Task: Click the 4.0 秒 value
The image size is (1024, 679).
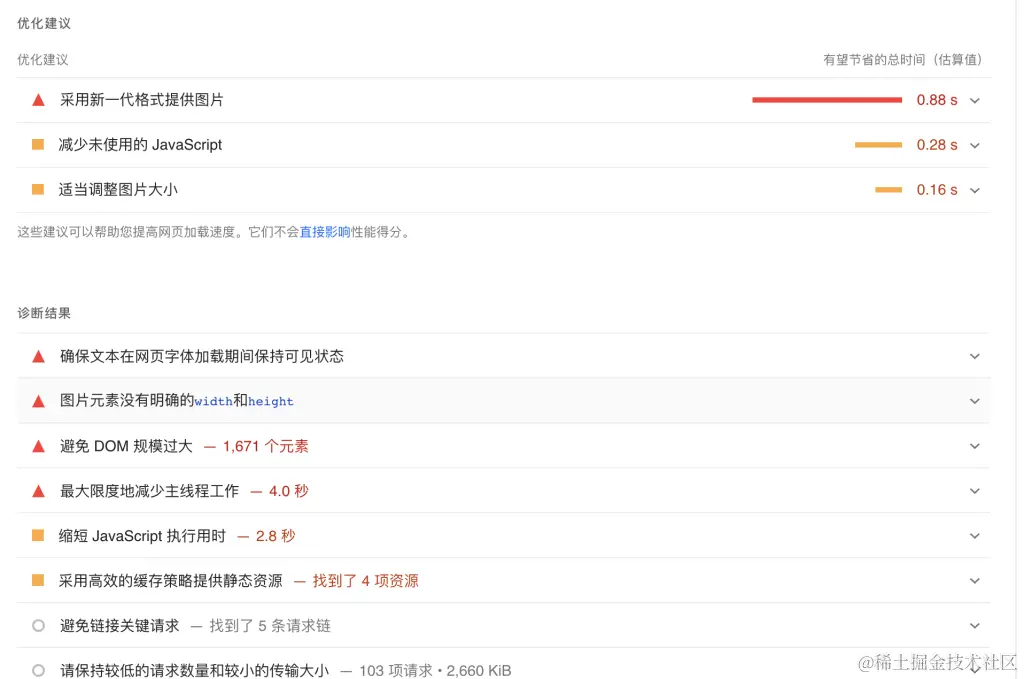Action: [x=289, y=491]
